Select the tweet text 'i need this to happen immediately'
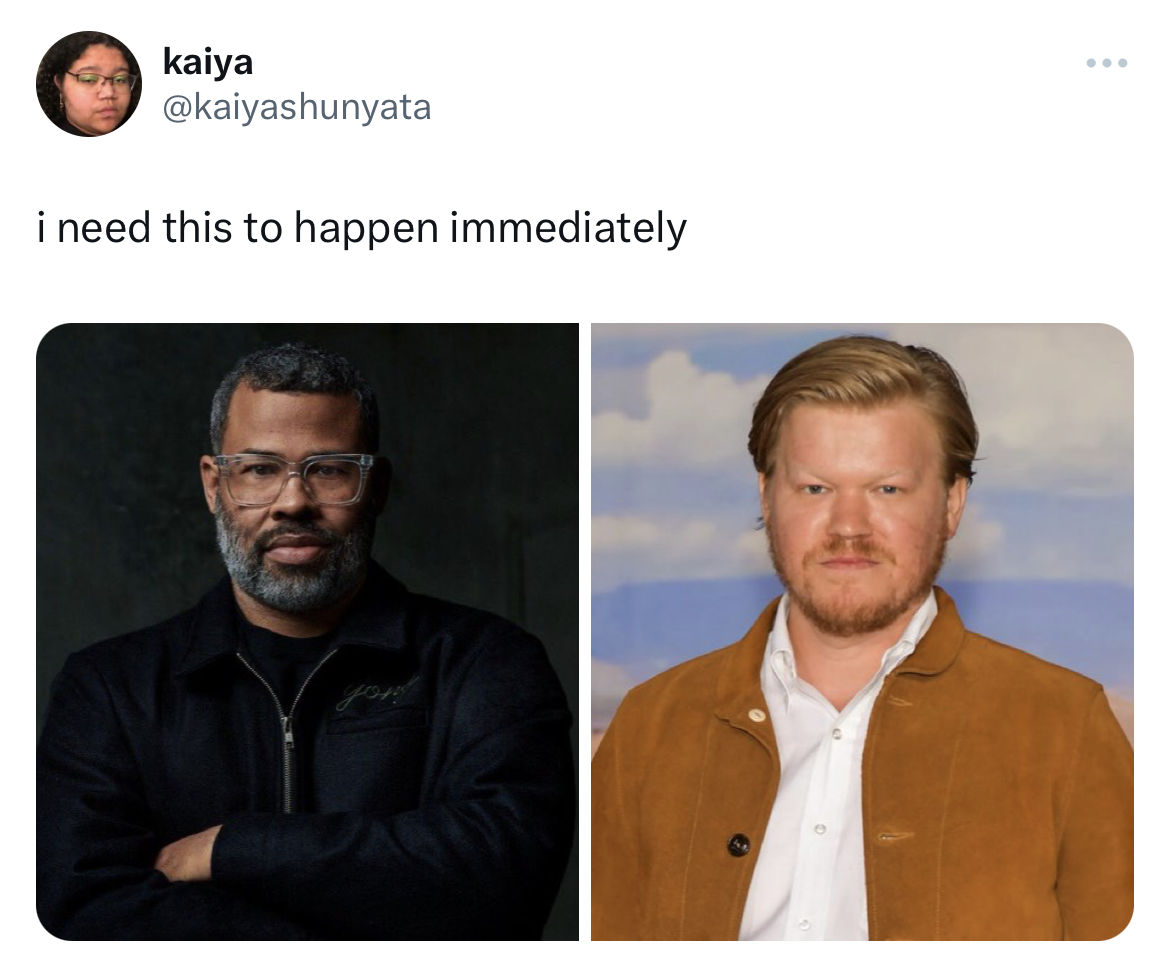This screenshot has height=970, width=1170. coord(362,228)
